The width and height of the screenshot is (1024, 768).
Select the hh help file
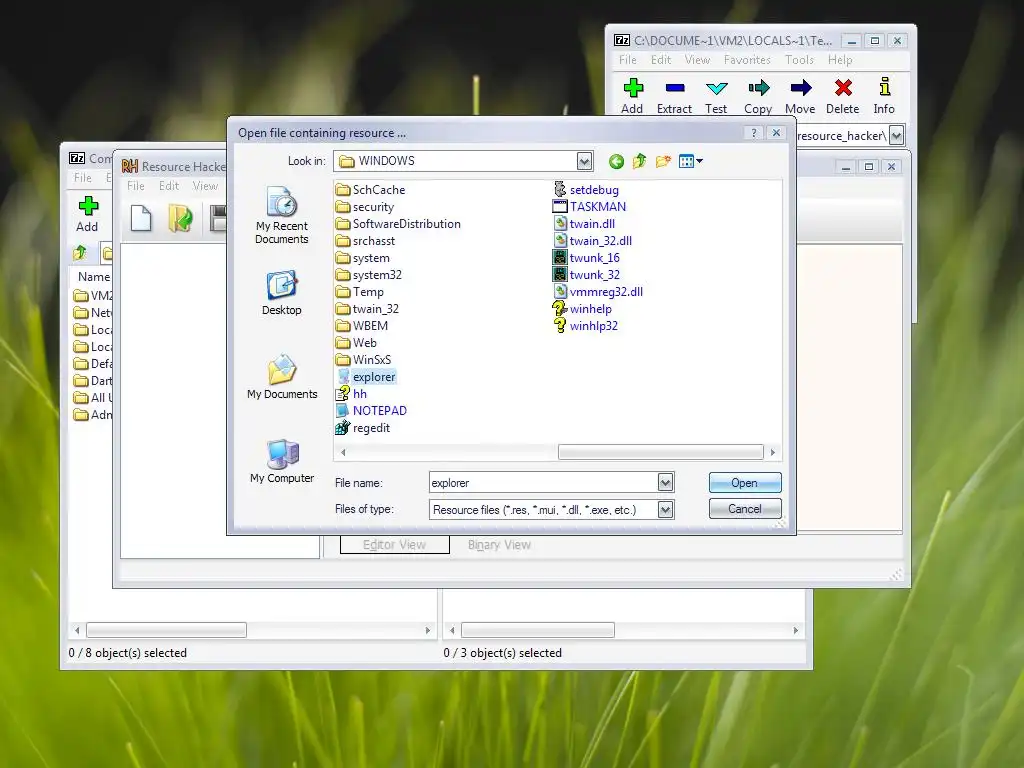point(351,394)
